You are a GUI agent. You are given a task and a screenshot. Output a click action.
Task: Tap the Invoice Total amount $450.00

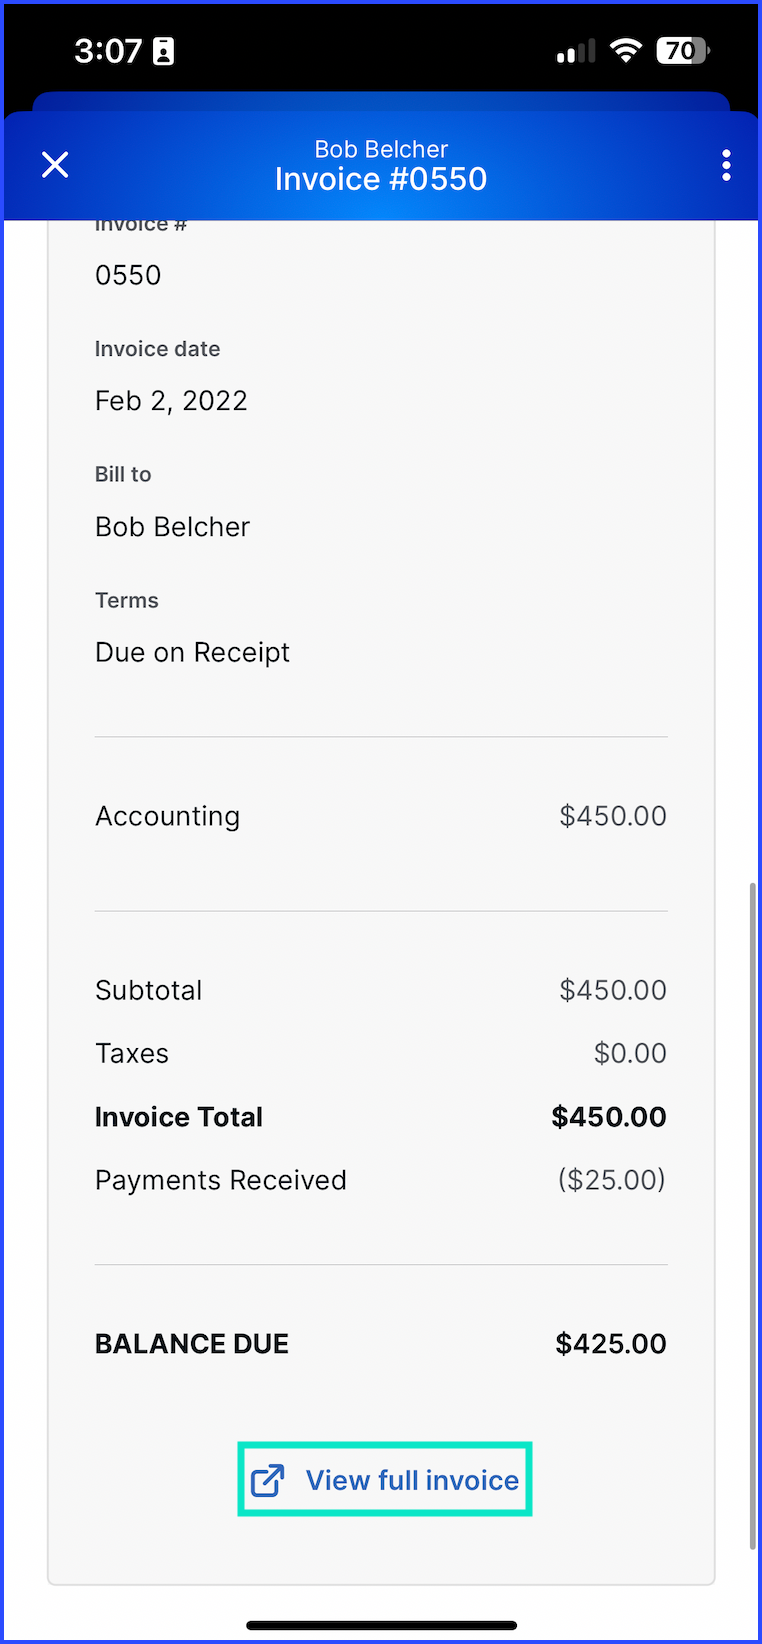tap(609, 1117)
